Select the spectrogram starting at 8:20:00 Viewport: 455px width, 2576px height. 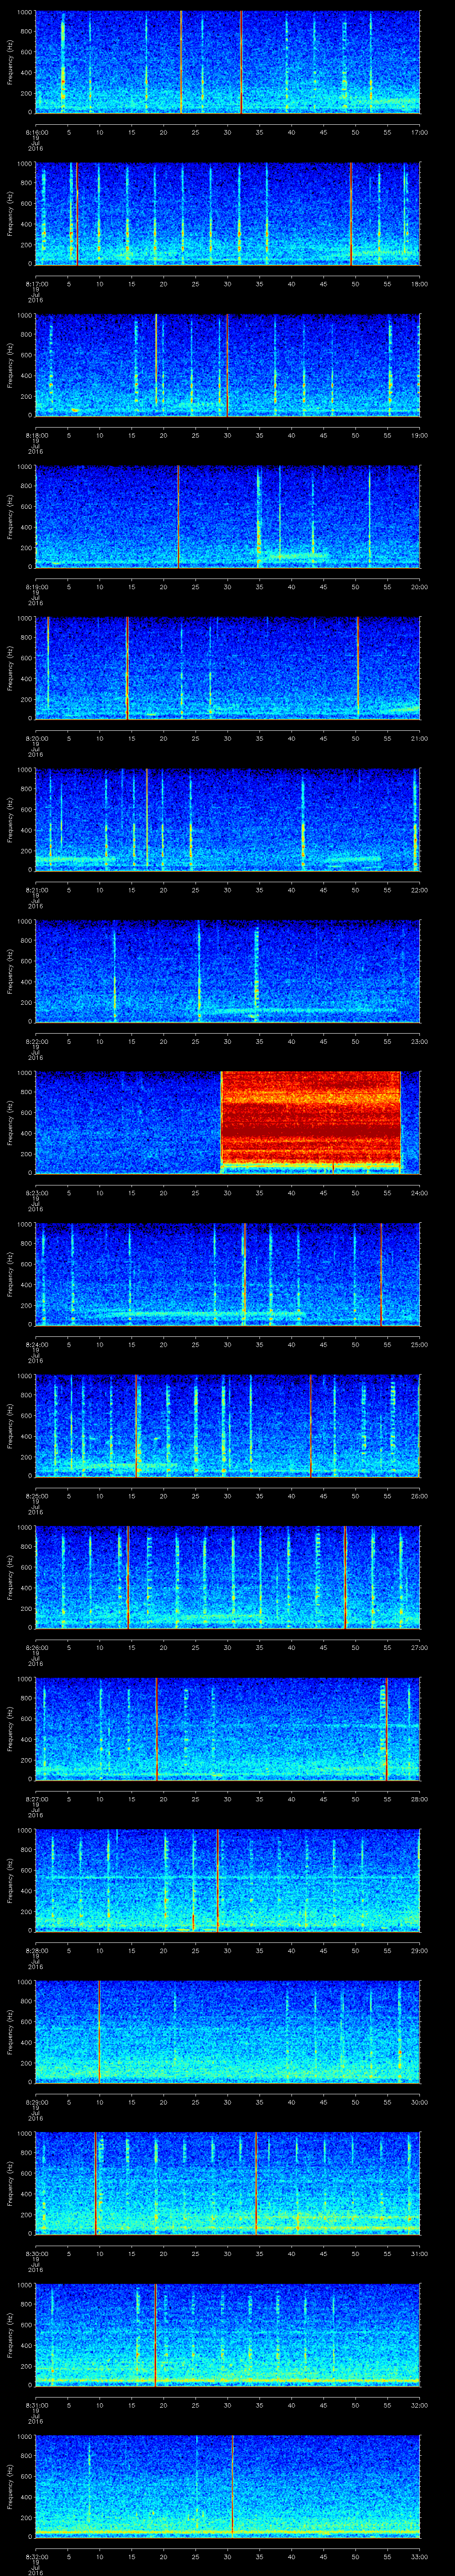[228, 668]
